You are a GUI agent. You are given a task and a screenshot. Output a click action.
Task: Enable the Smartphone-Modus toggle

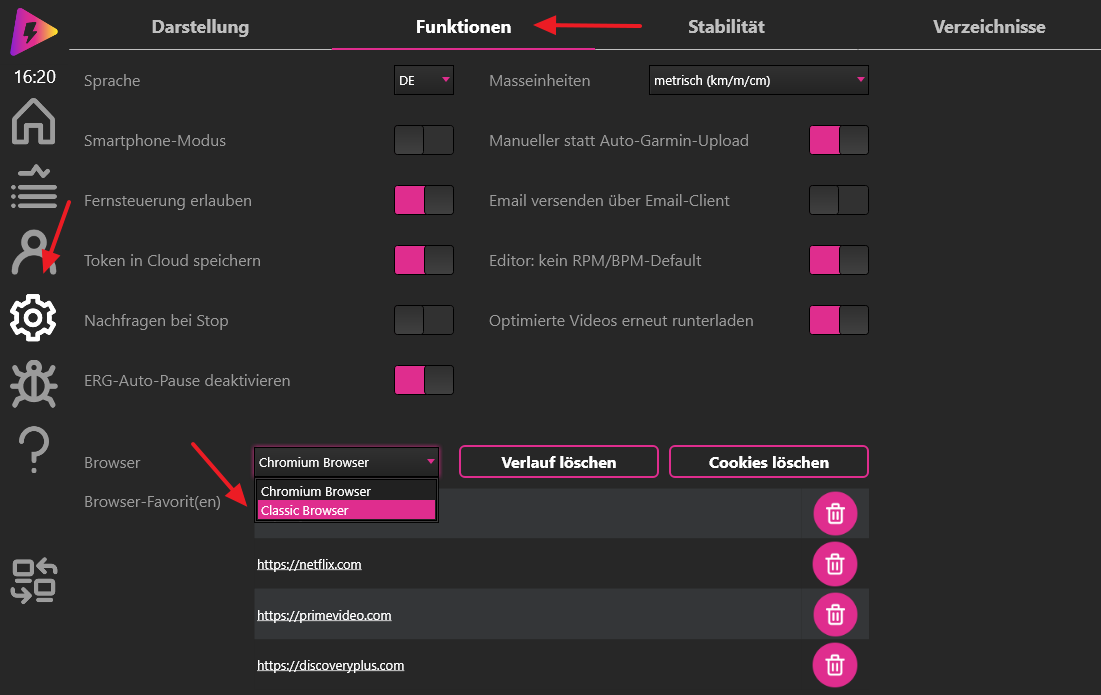click(424, 140)
